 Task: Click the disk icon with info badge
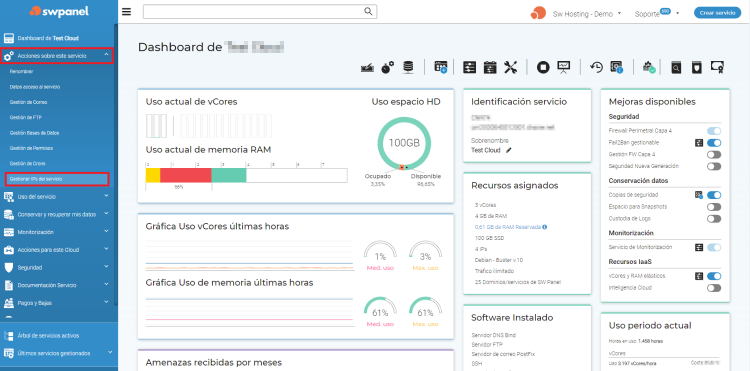(617, 67)
